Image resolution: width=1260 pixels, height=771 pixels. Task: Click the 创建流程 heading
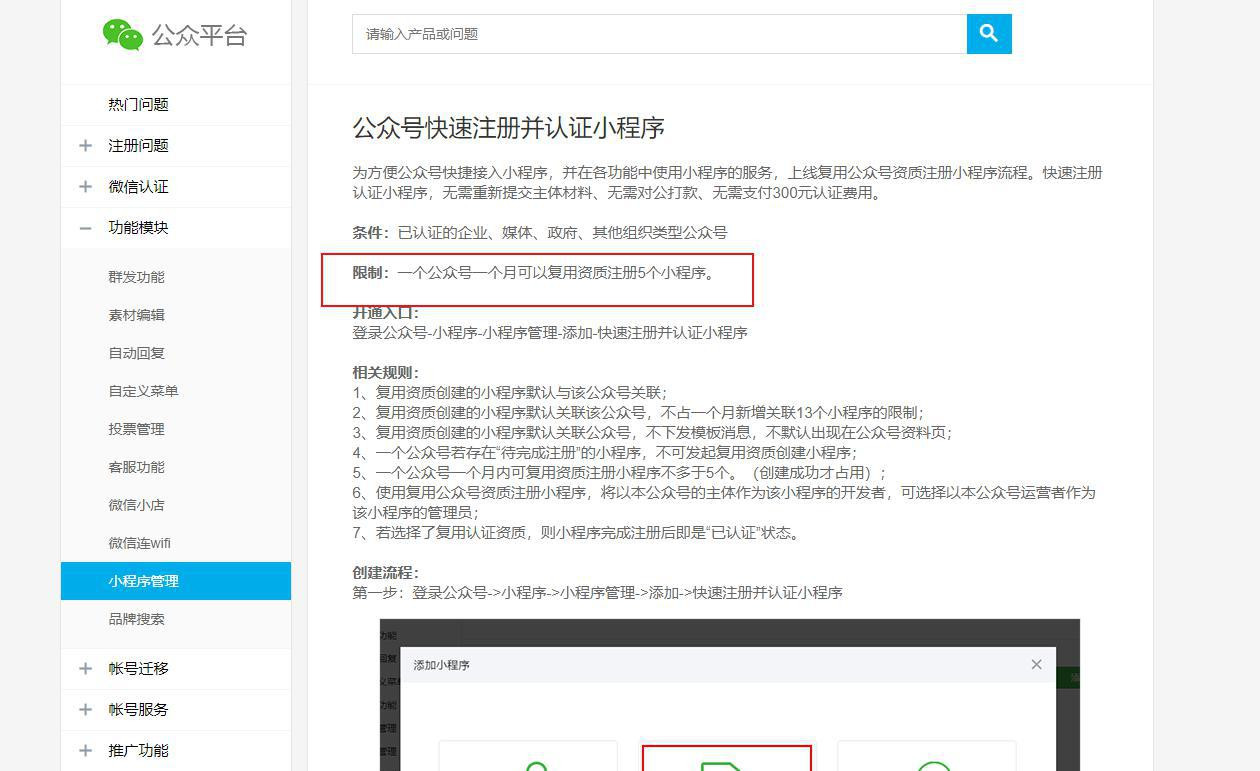point(385,573)
